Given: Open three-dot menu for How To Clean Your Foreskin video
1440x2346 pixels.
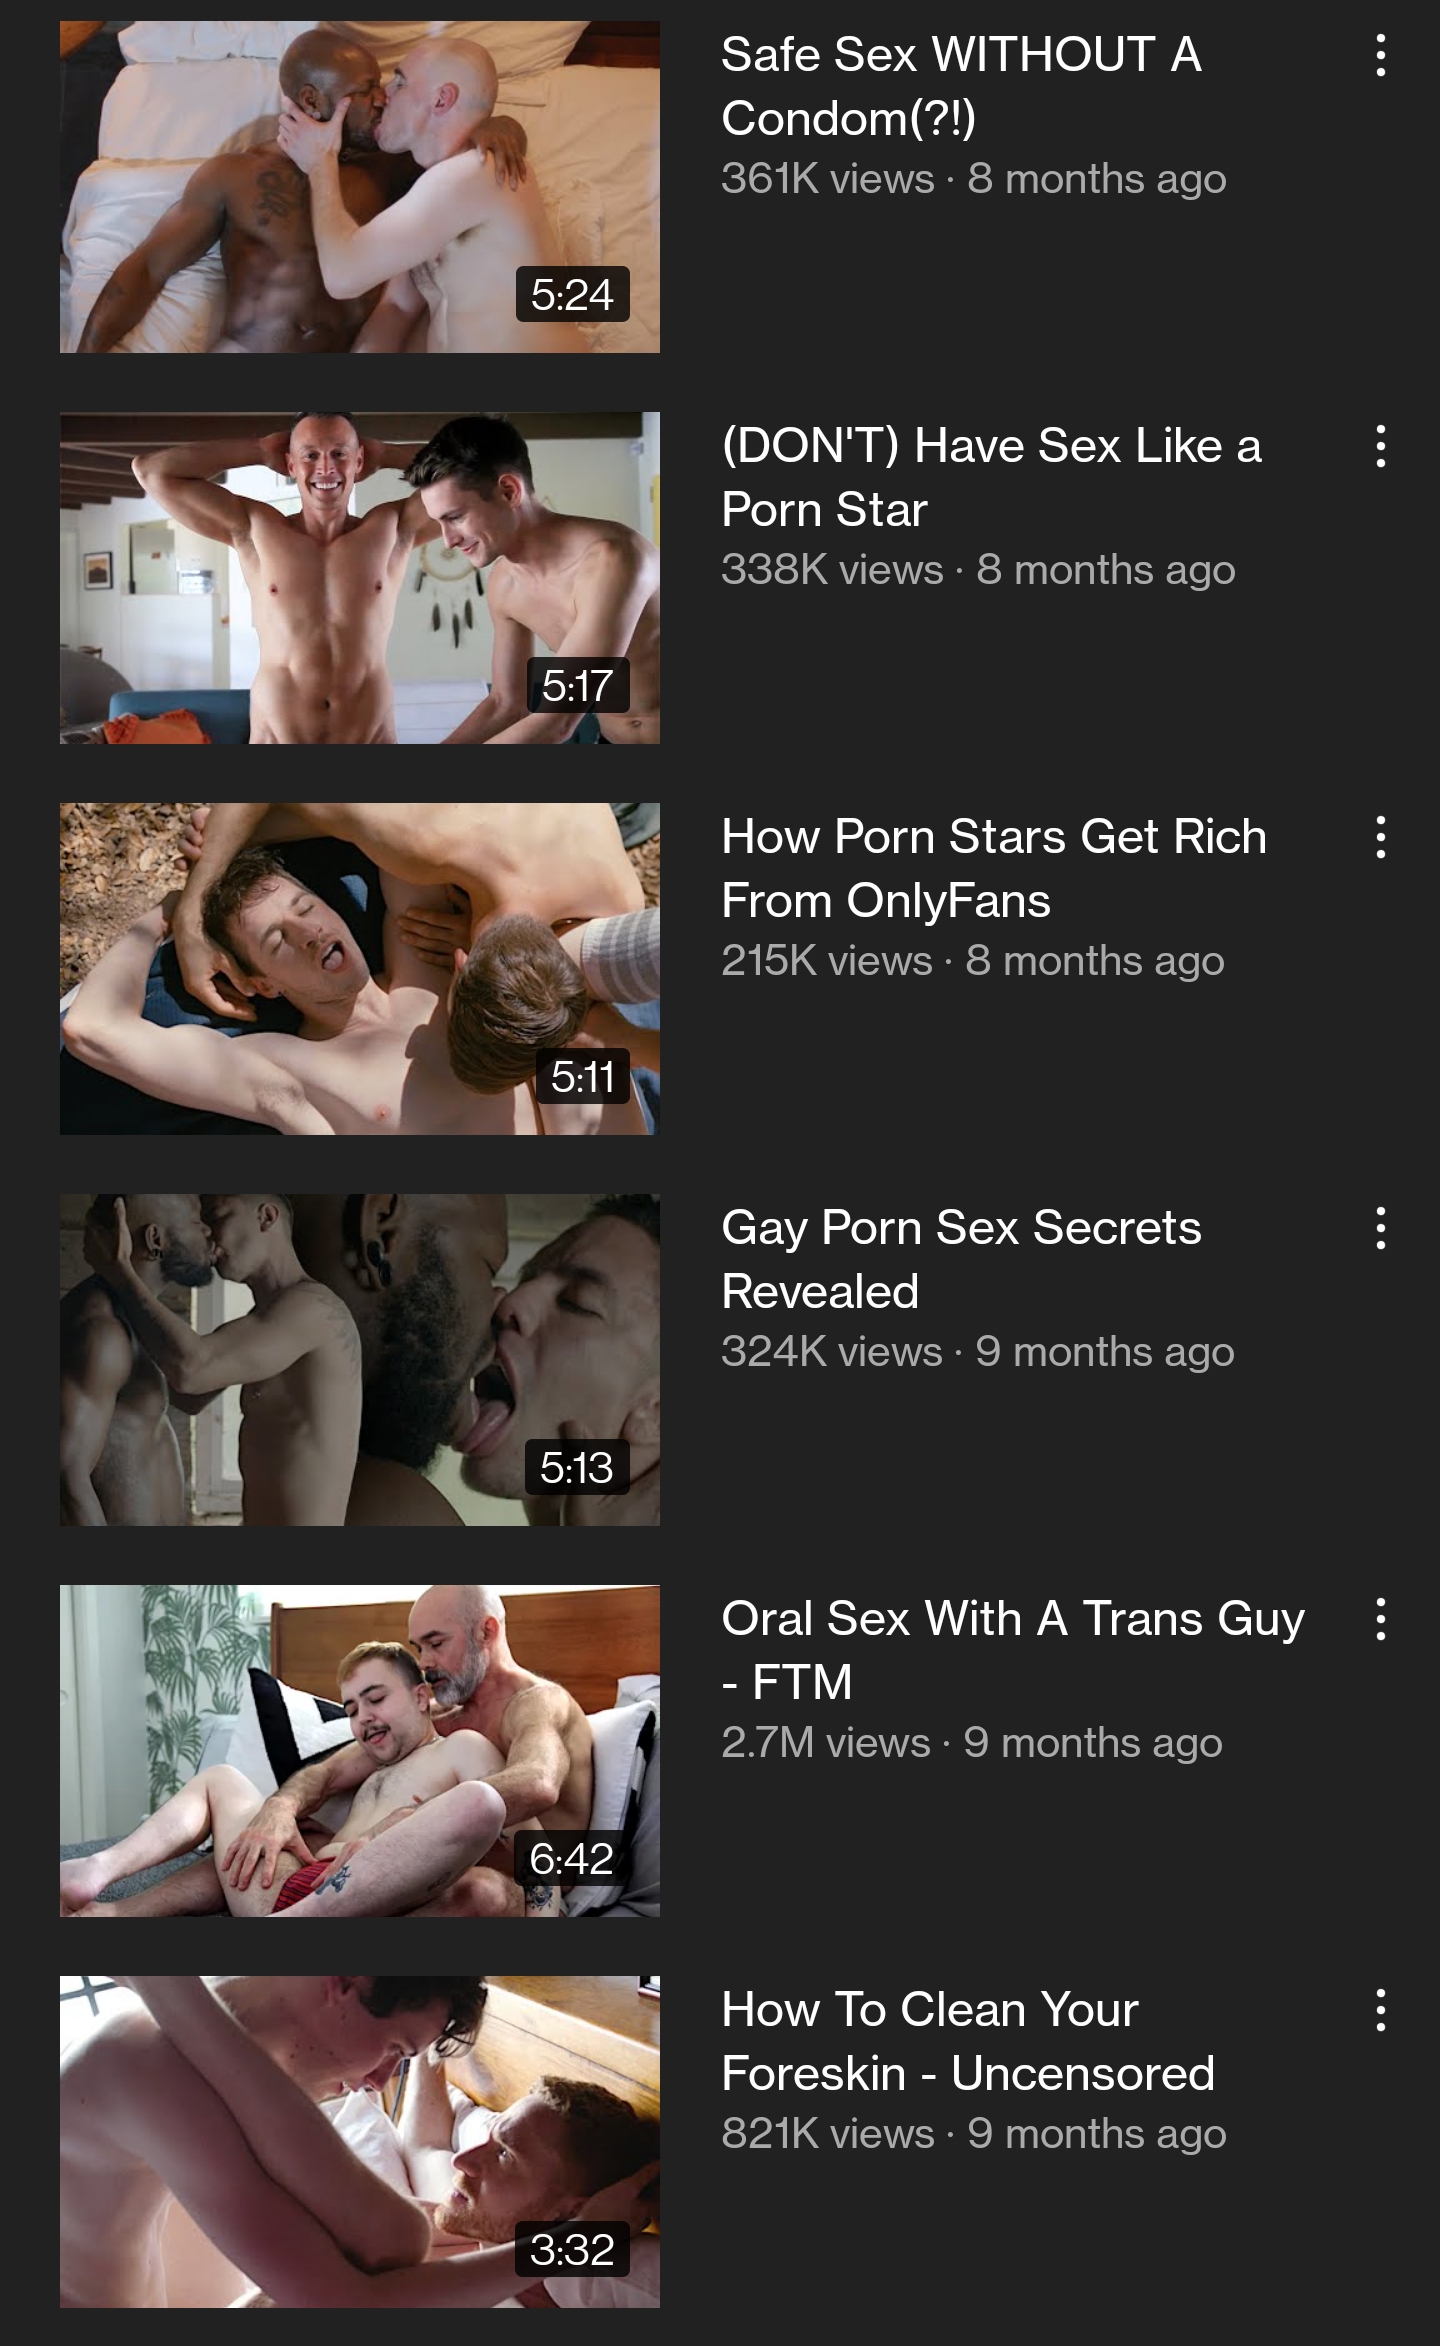Looking at the screenshot, I should coord(1380,2010).
